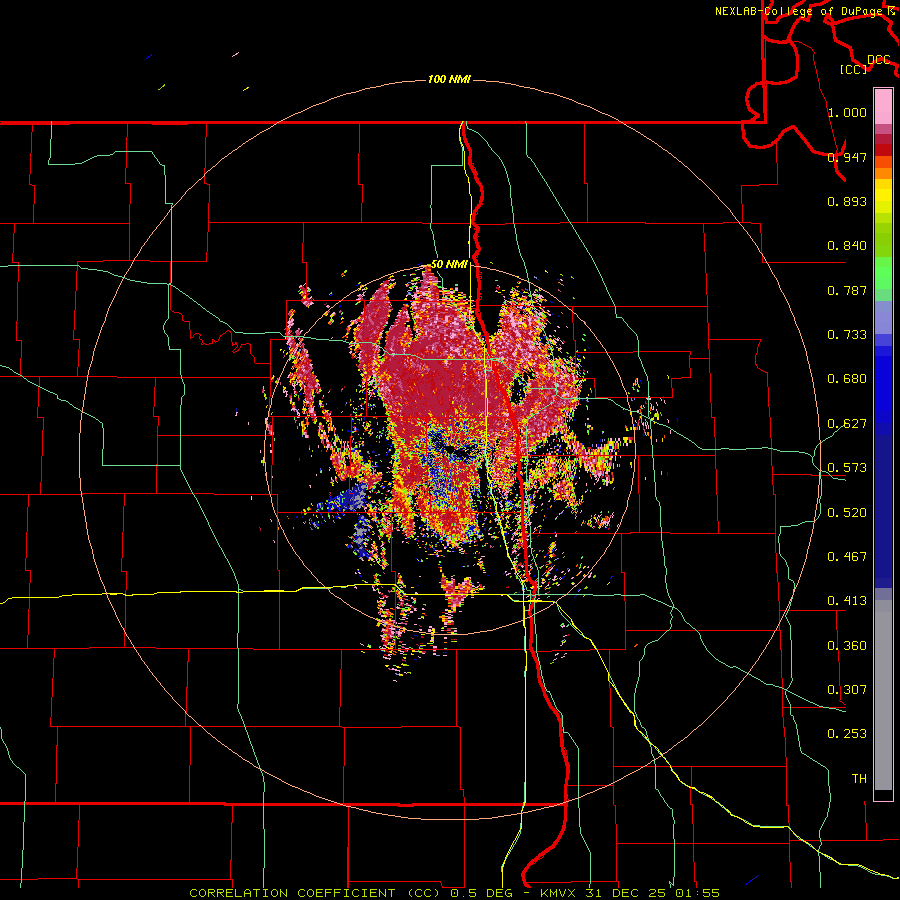
Task: Click the 0.5 DEG elevation text
Action: pos(484,893)
